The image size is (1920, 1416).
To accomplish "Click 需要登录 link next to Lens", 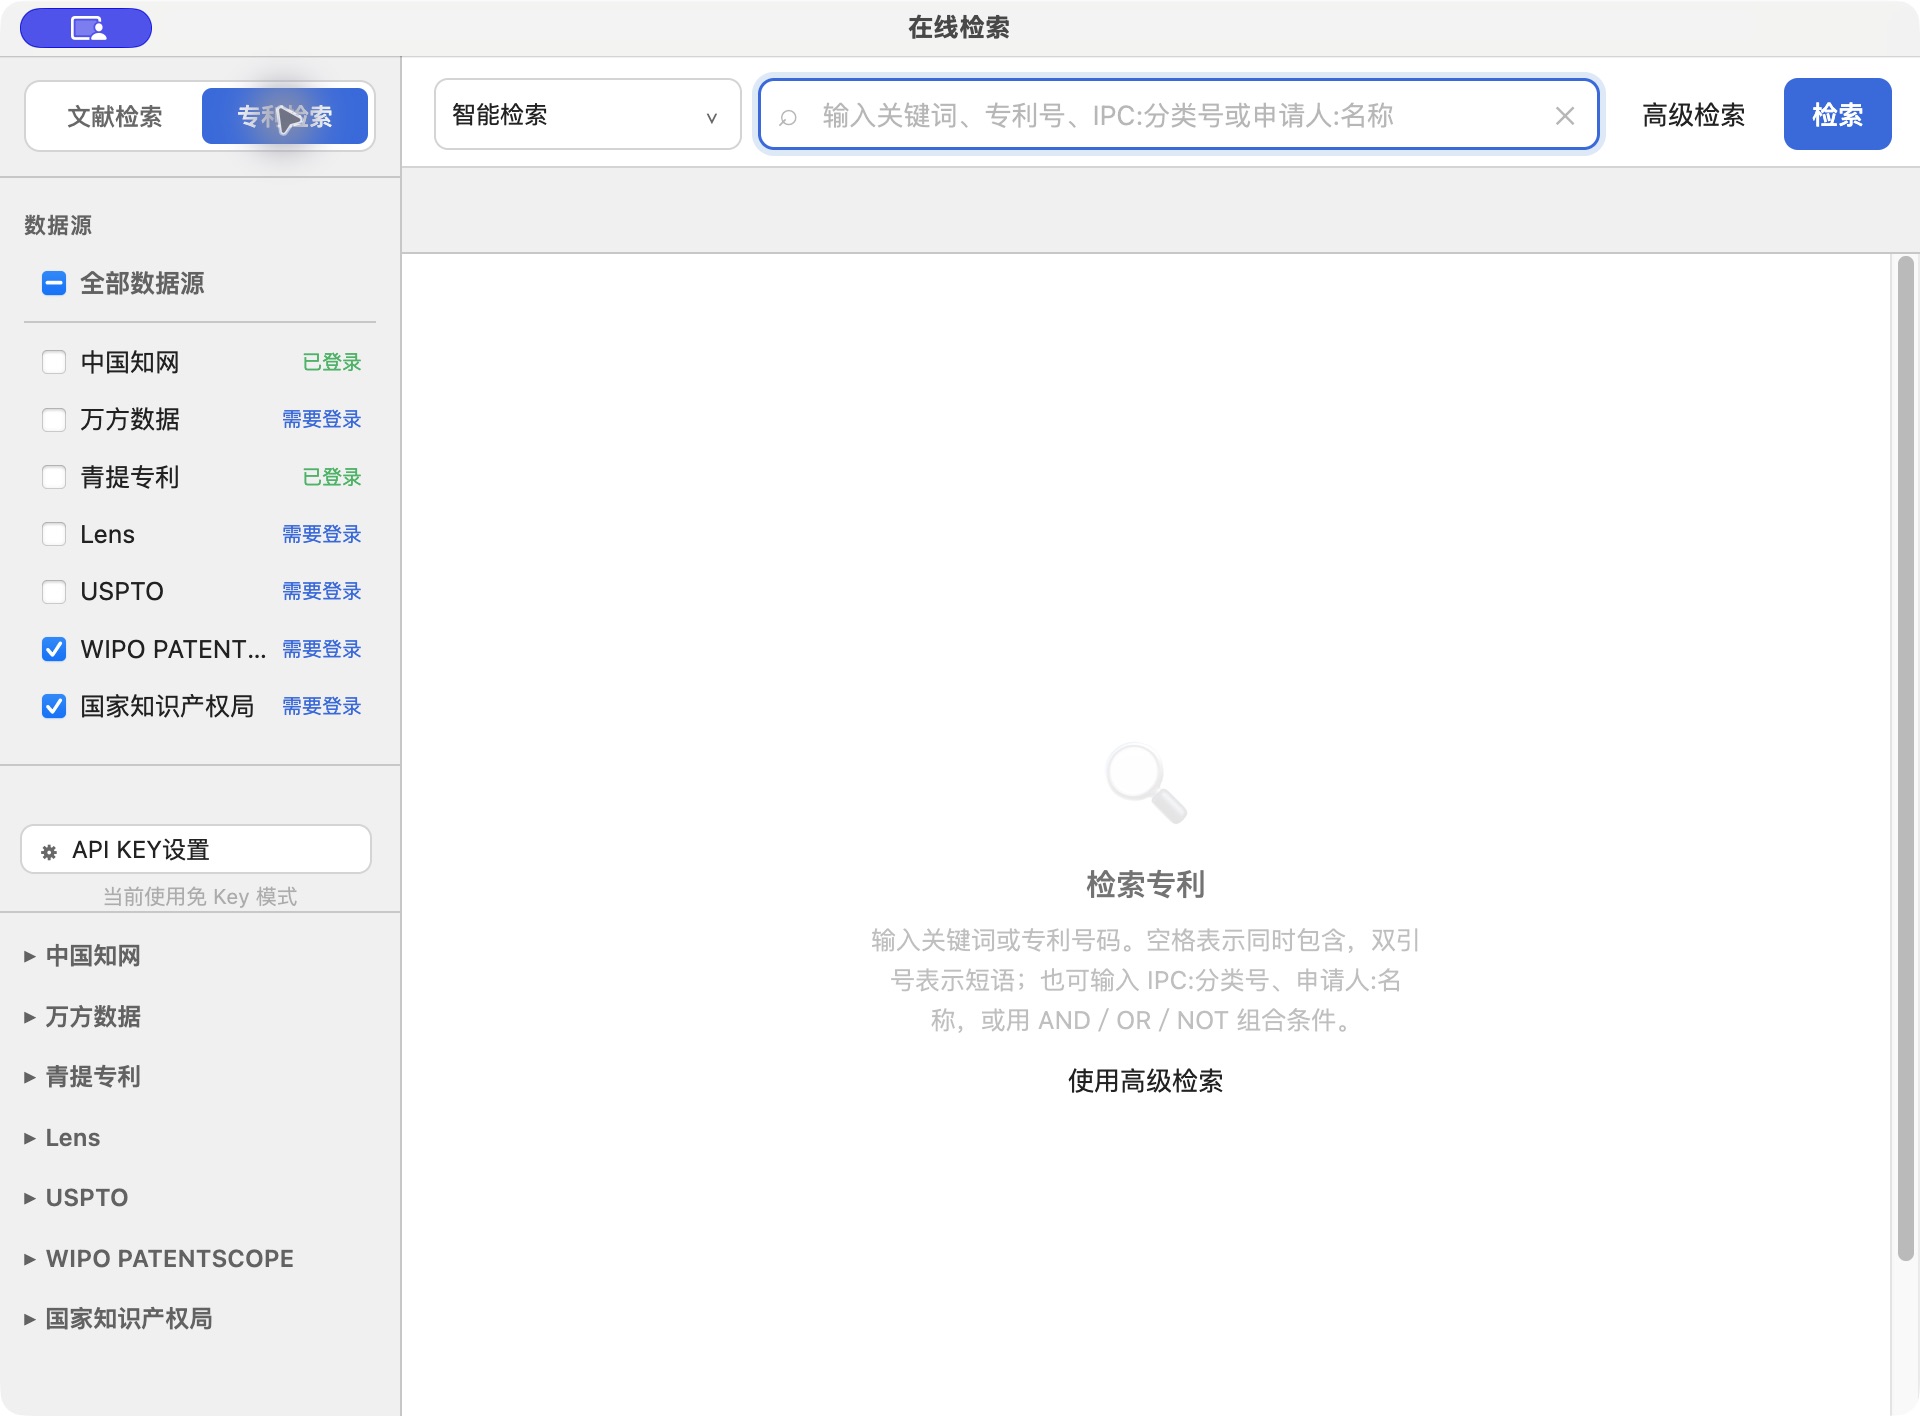I will (x=321, y=535).
